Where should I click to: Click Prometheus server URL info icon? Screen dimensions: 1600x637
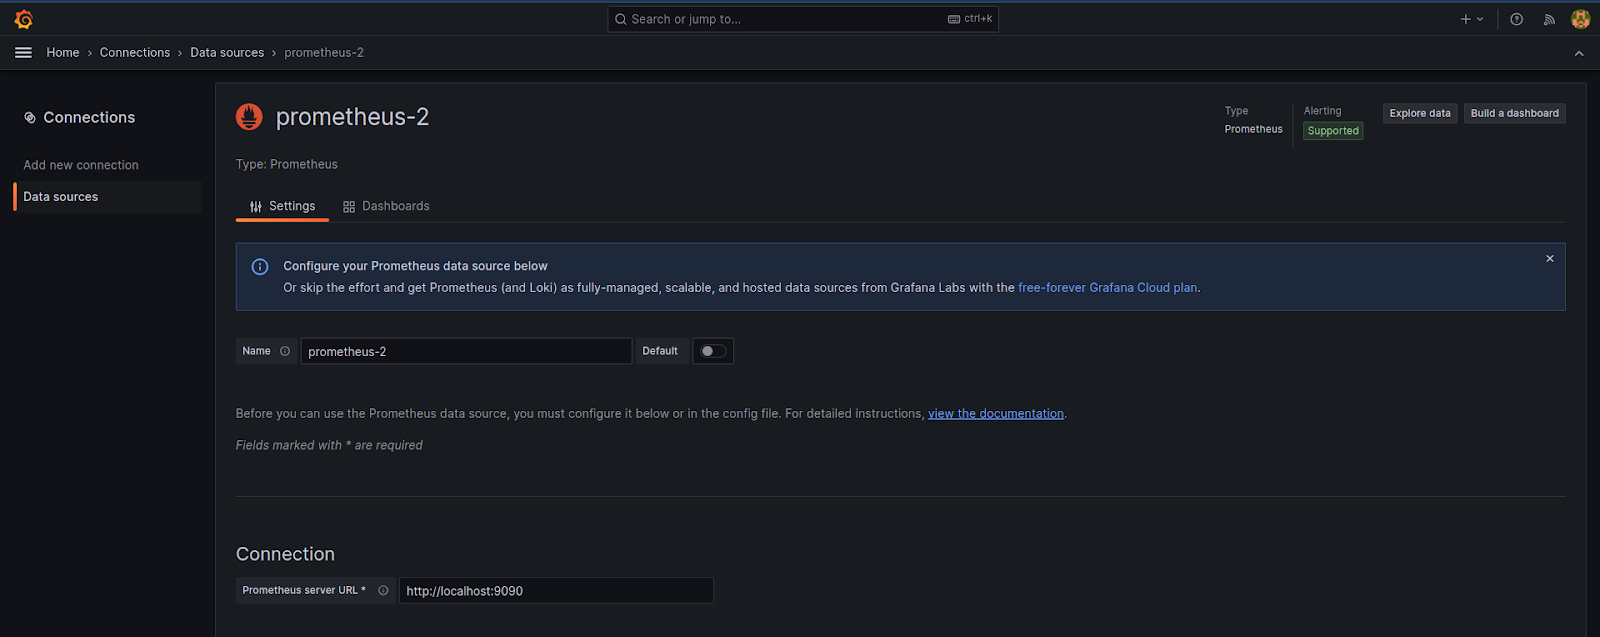click(x=383, y=590)
